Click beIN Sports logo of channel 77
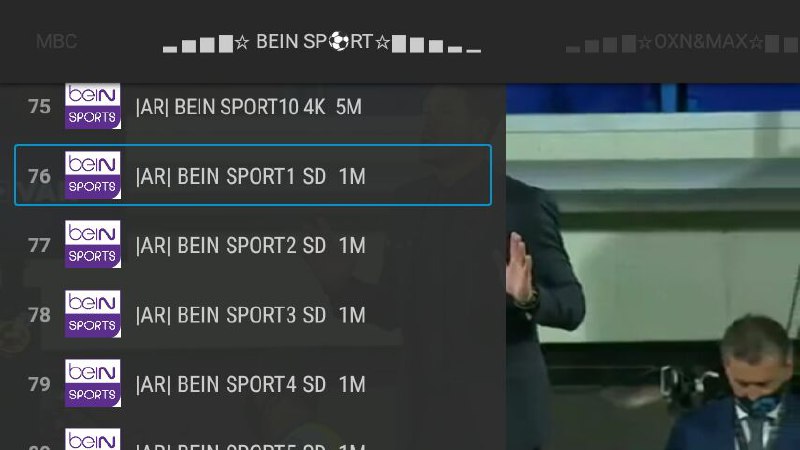Viewport: 800px width, 450px height. tap(93, 244)
